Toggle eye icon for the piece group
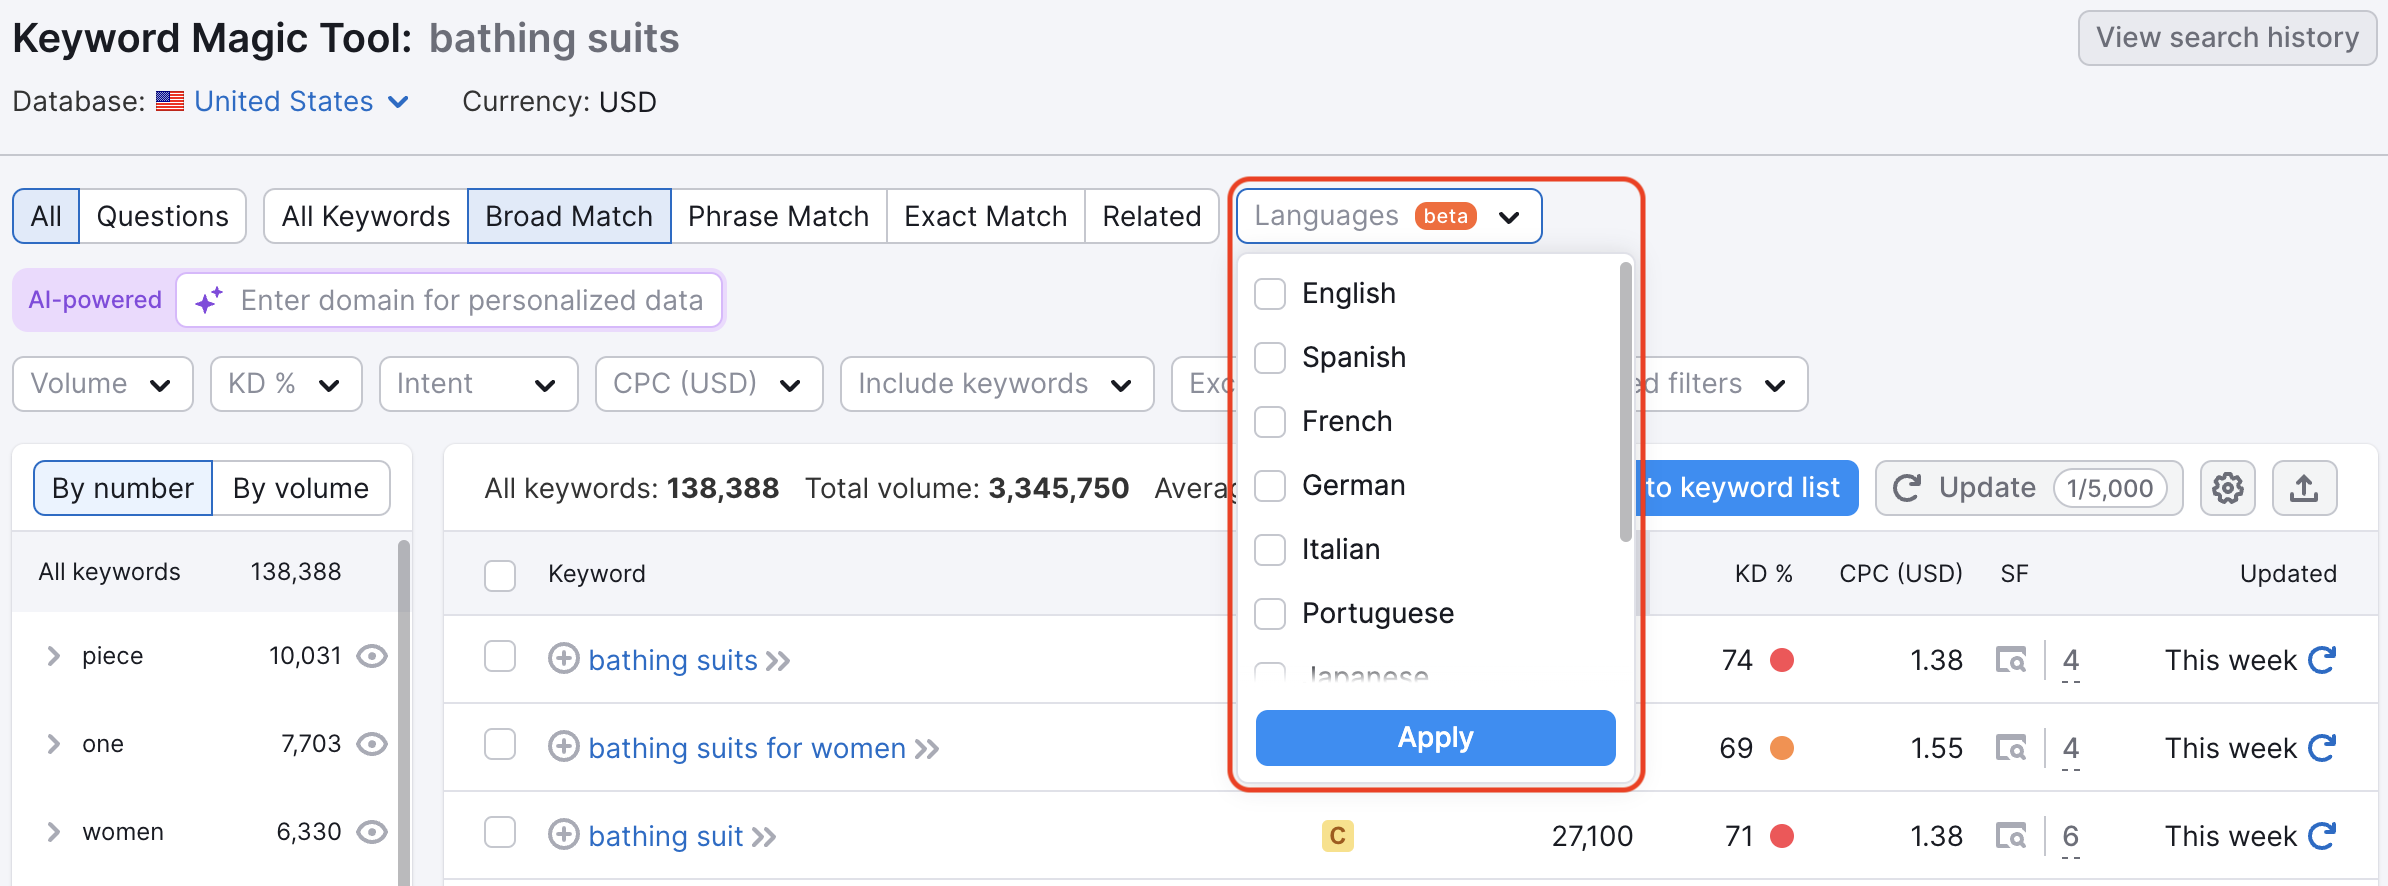The image size is (2388, 886). (372, 656)
